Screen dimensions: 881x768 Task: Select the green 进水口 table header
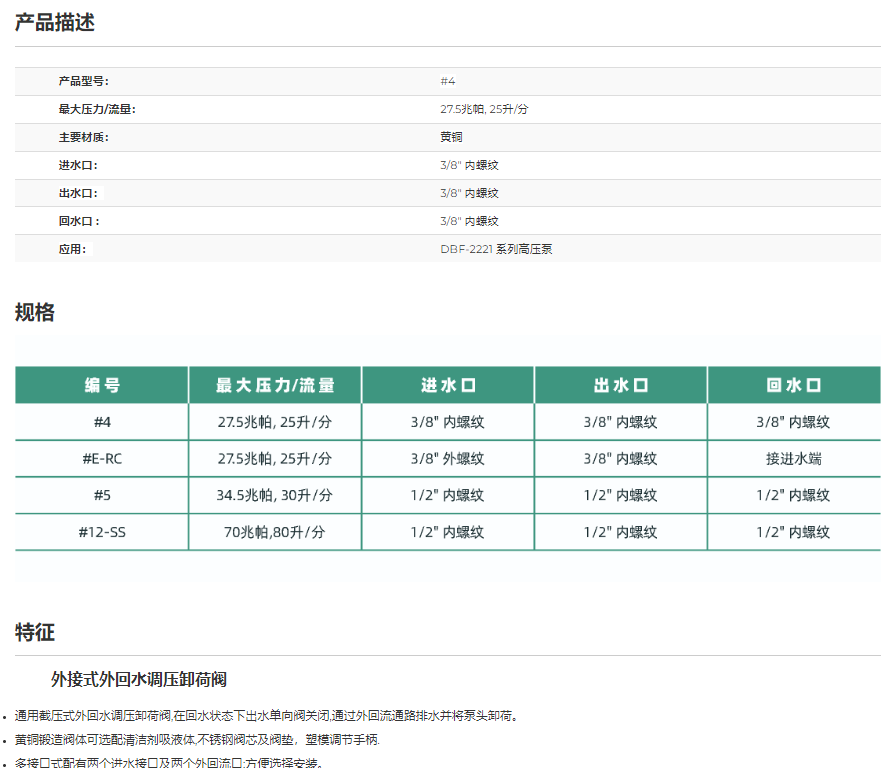tap(448, 385)
